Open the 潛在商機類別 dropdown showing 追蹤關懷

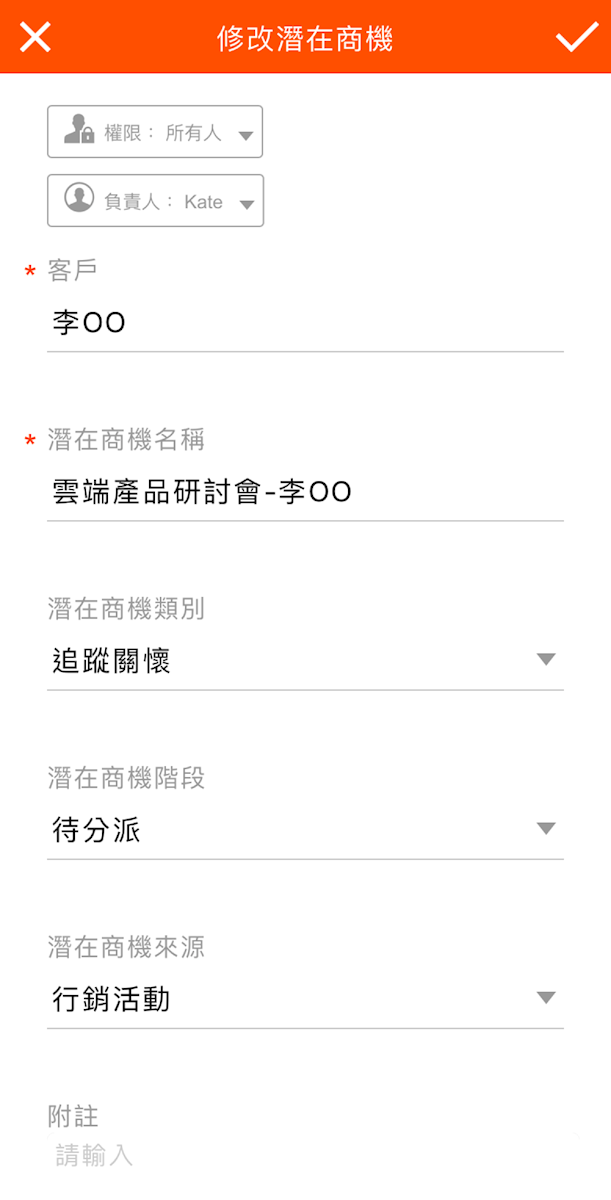pyautogui.click(x=290, y=661)
